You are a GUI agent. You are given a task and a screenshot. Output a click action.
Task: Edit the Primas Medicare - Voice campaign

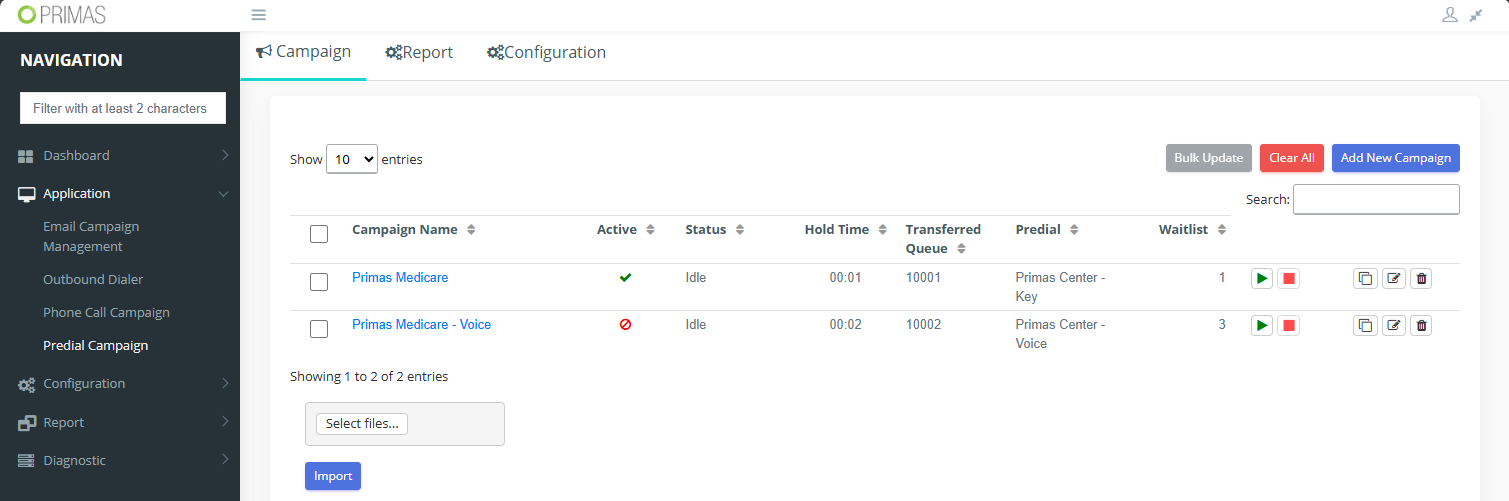[1393, 325]
